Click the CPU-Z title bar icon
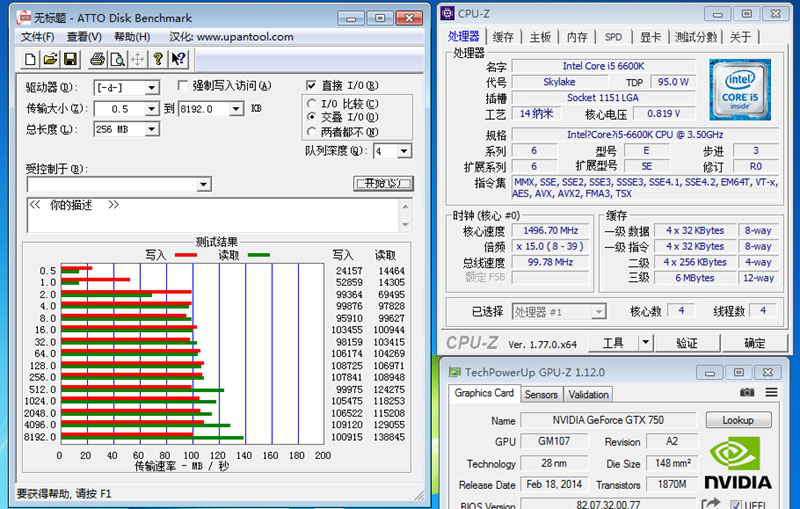Screen dimensions: 800x509 [447, 13]
